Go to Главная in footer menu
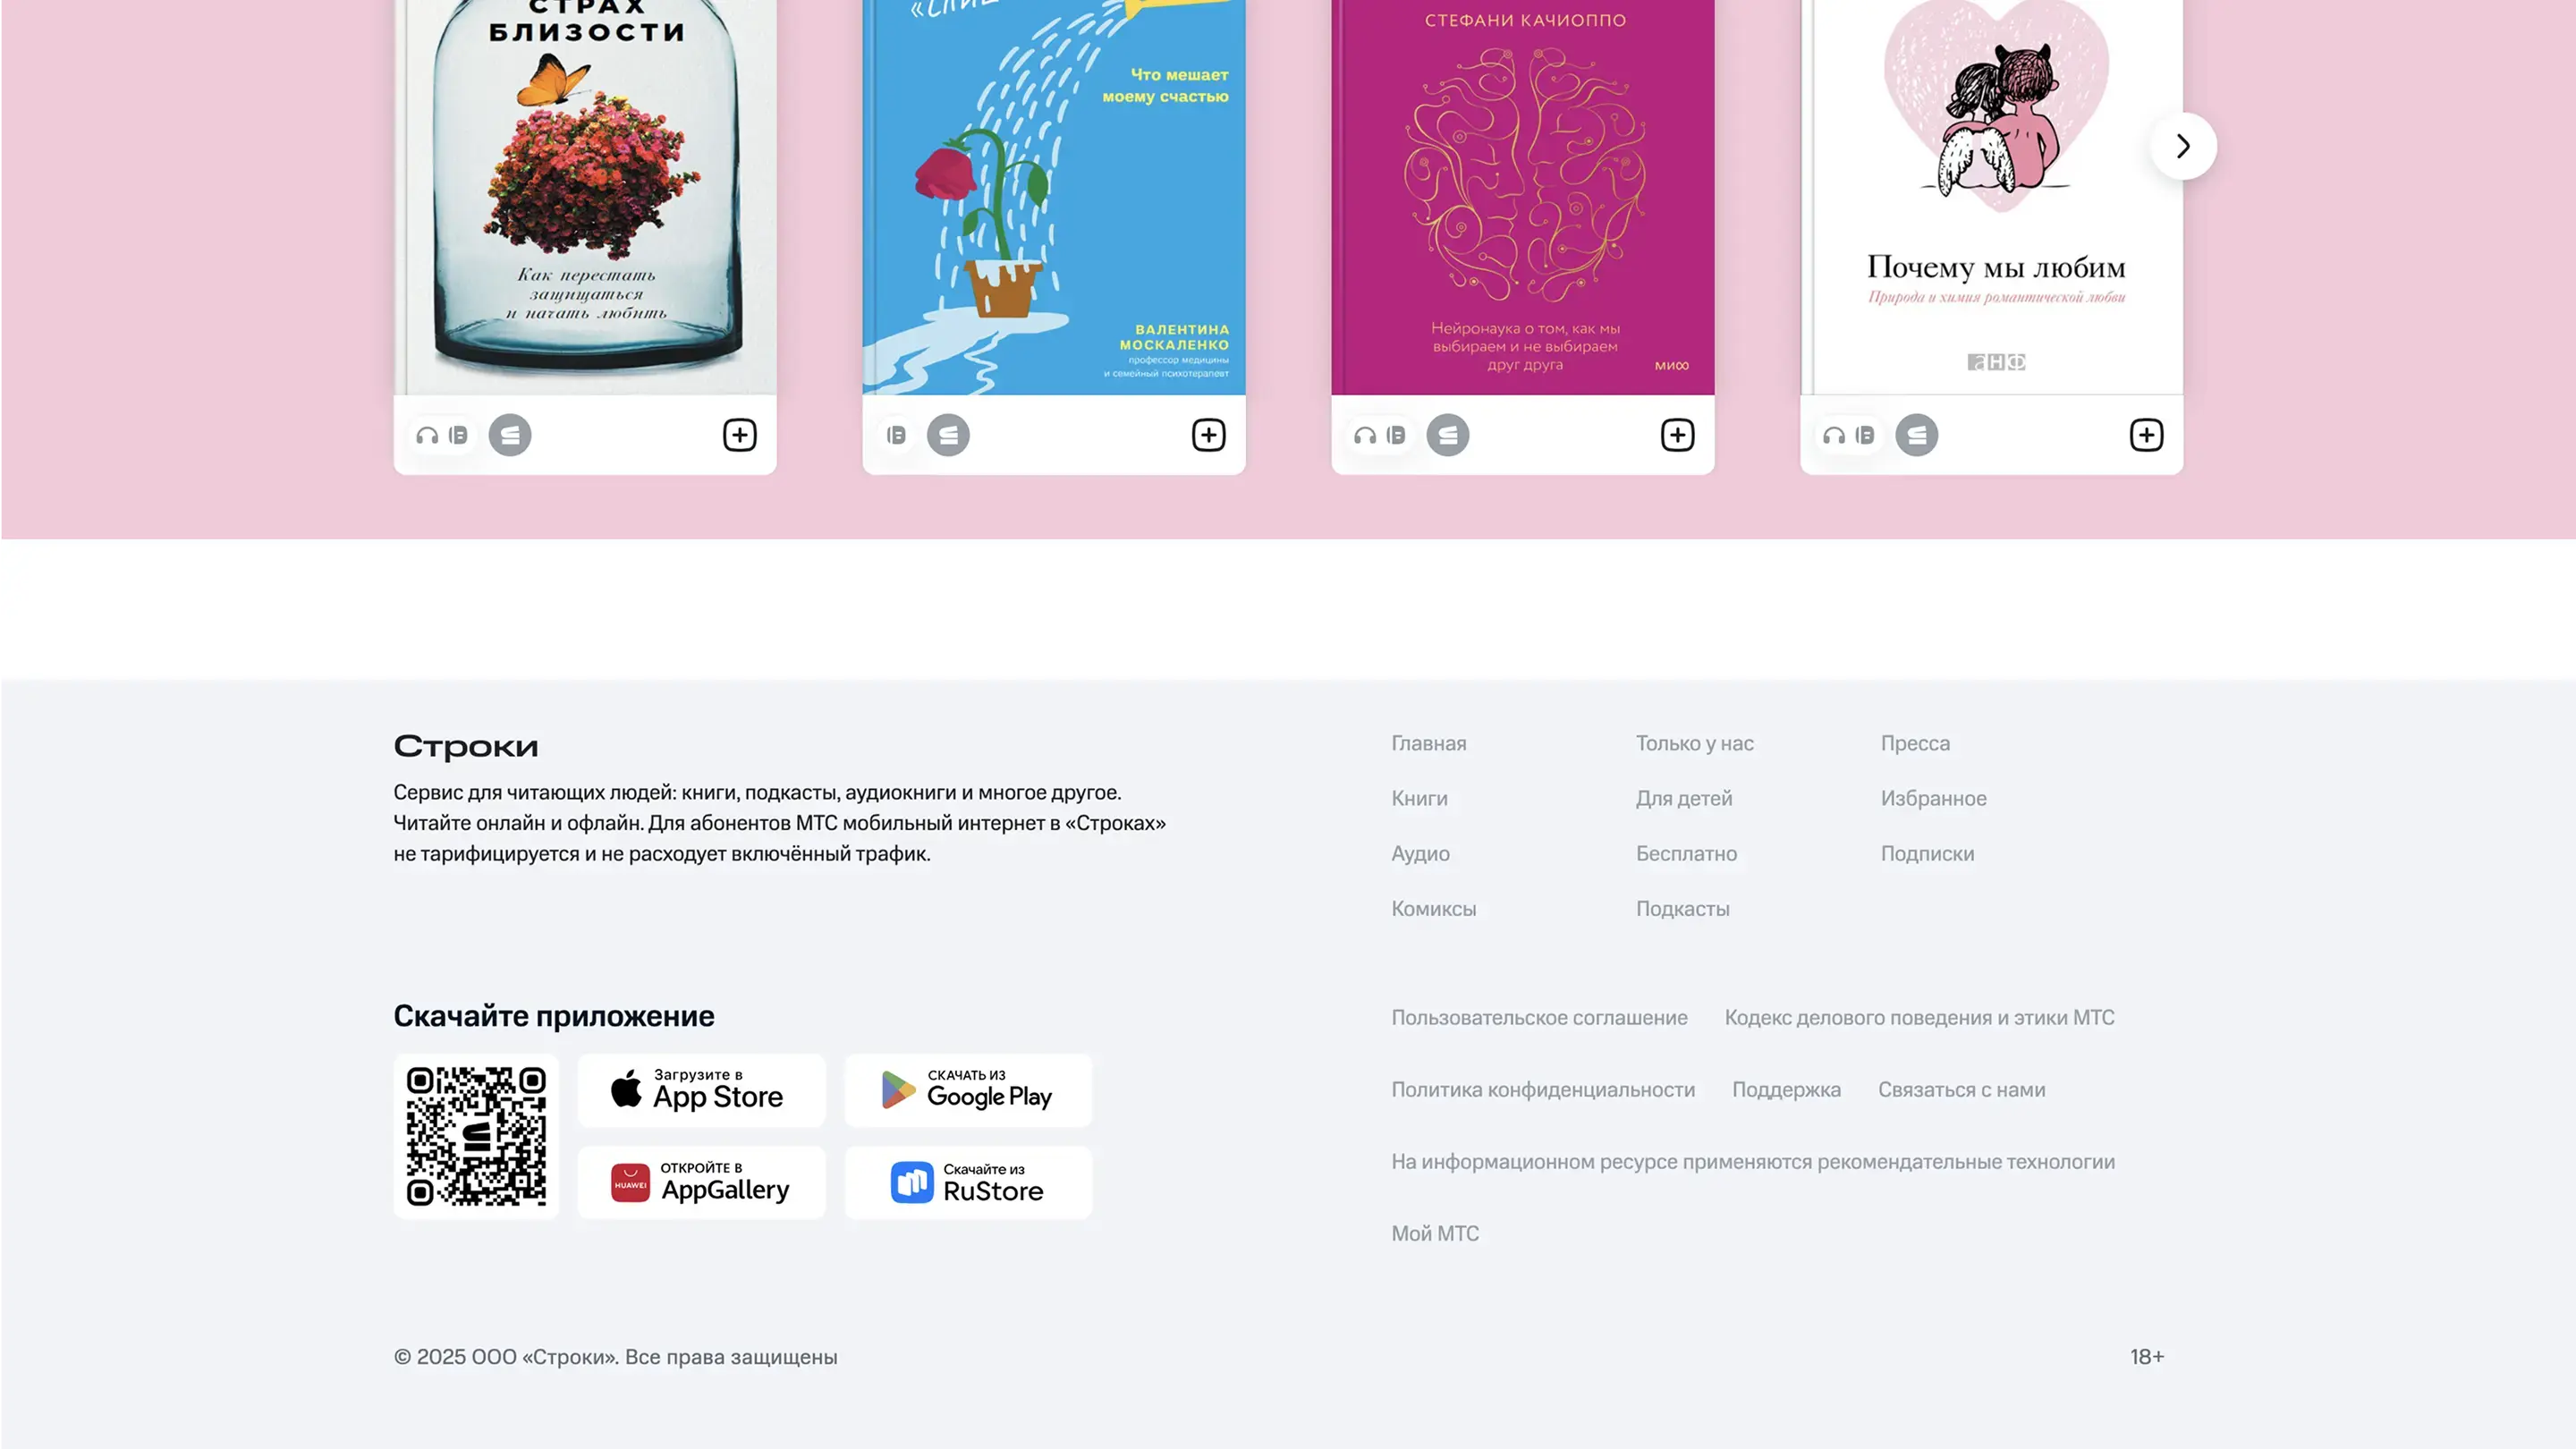The image size is (2576, 1449). click(1429, 743)
